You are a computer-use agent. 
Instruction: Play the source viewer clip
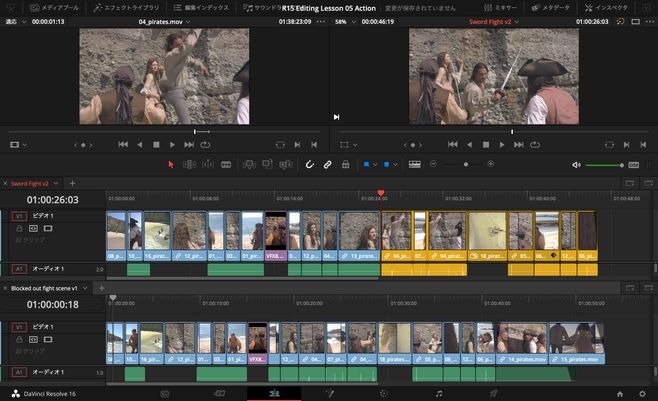(172, 145)
